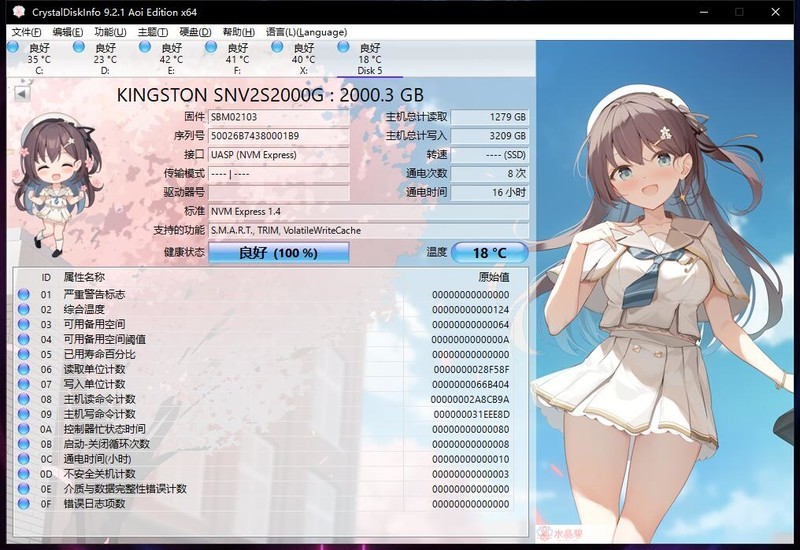Select the D: drive status orb
The width and height of the screenshot is (800, 550).
point(79,47)
